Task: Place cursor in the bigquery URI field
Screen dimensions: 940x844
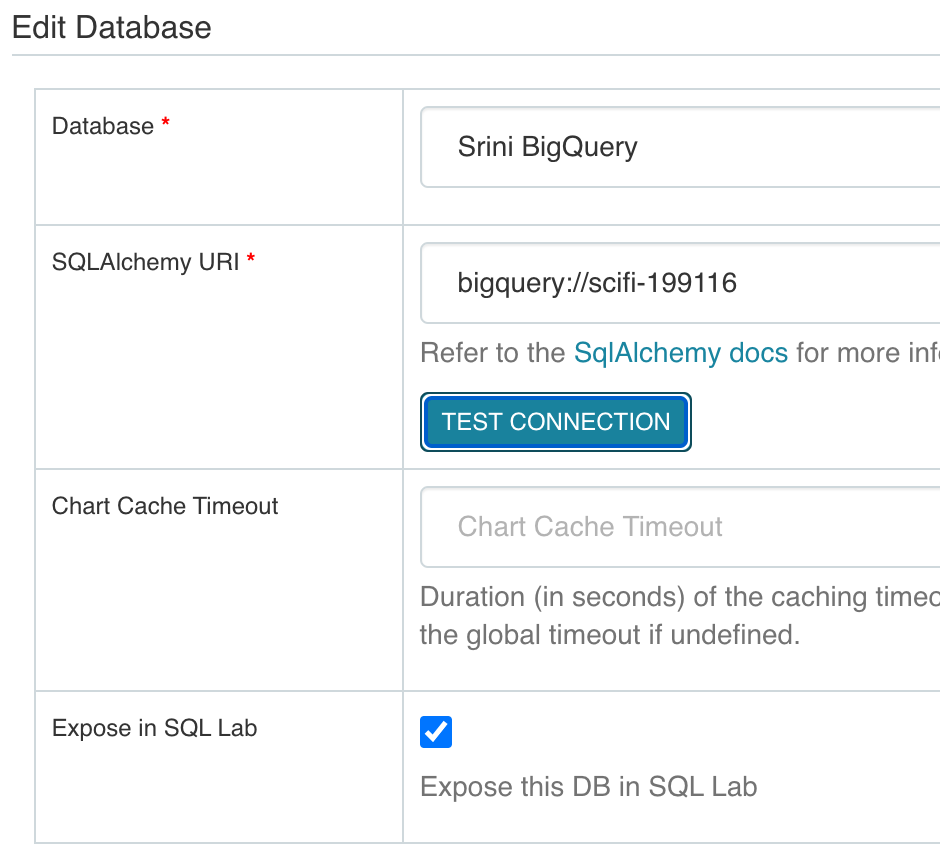Action: (600, 282)
